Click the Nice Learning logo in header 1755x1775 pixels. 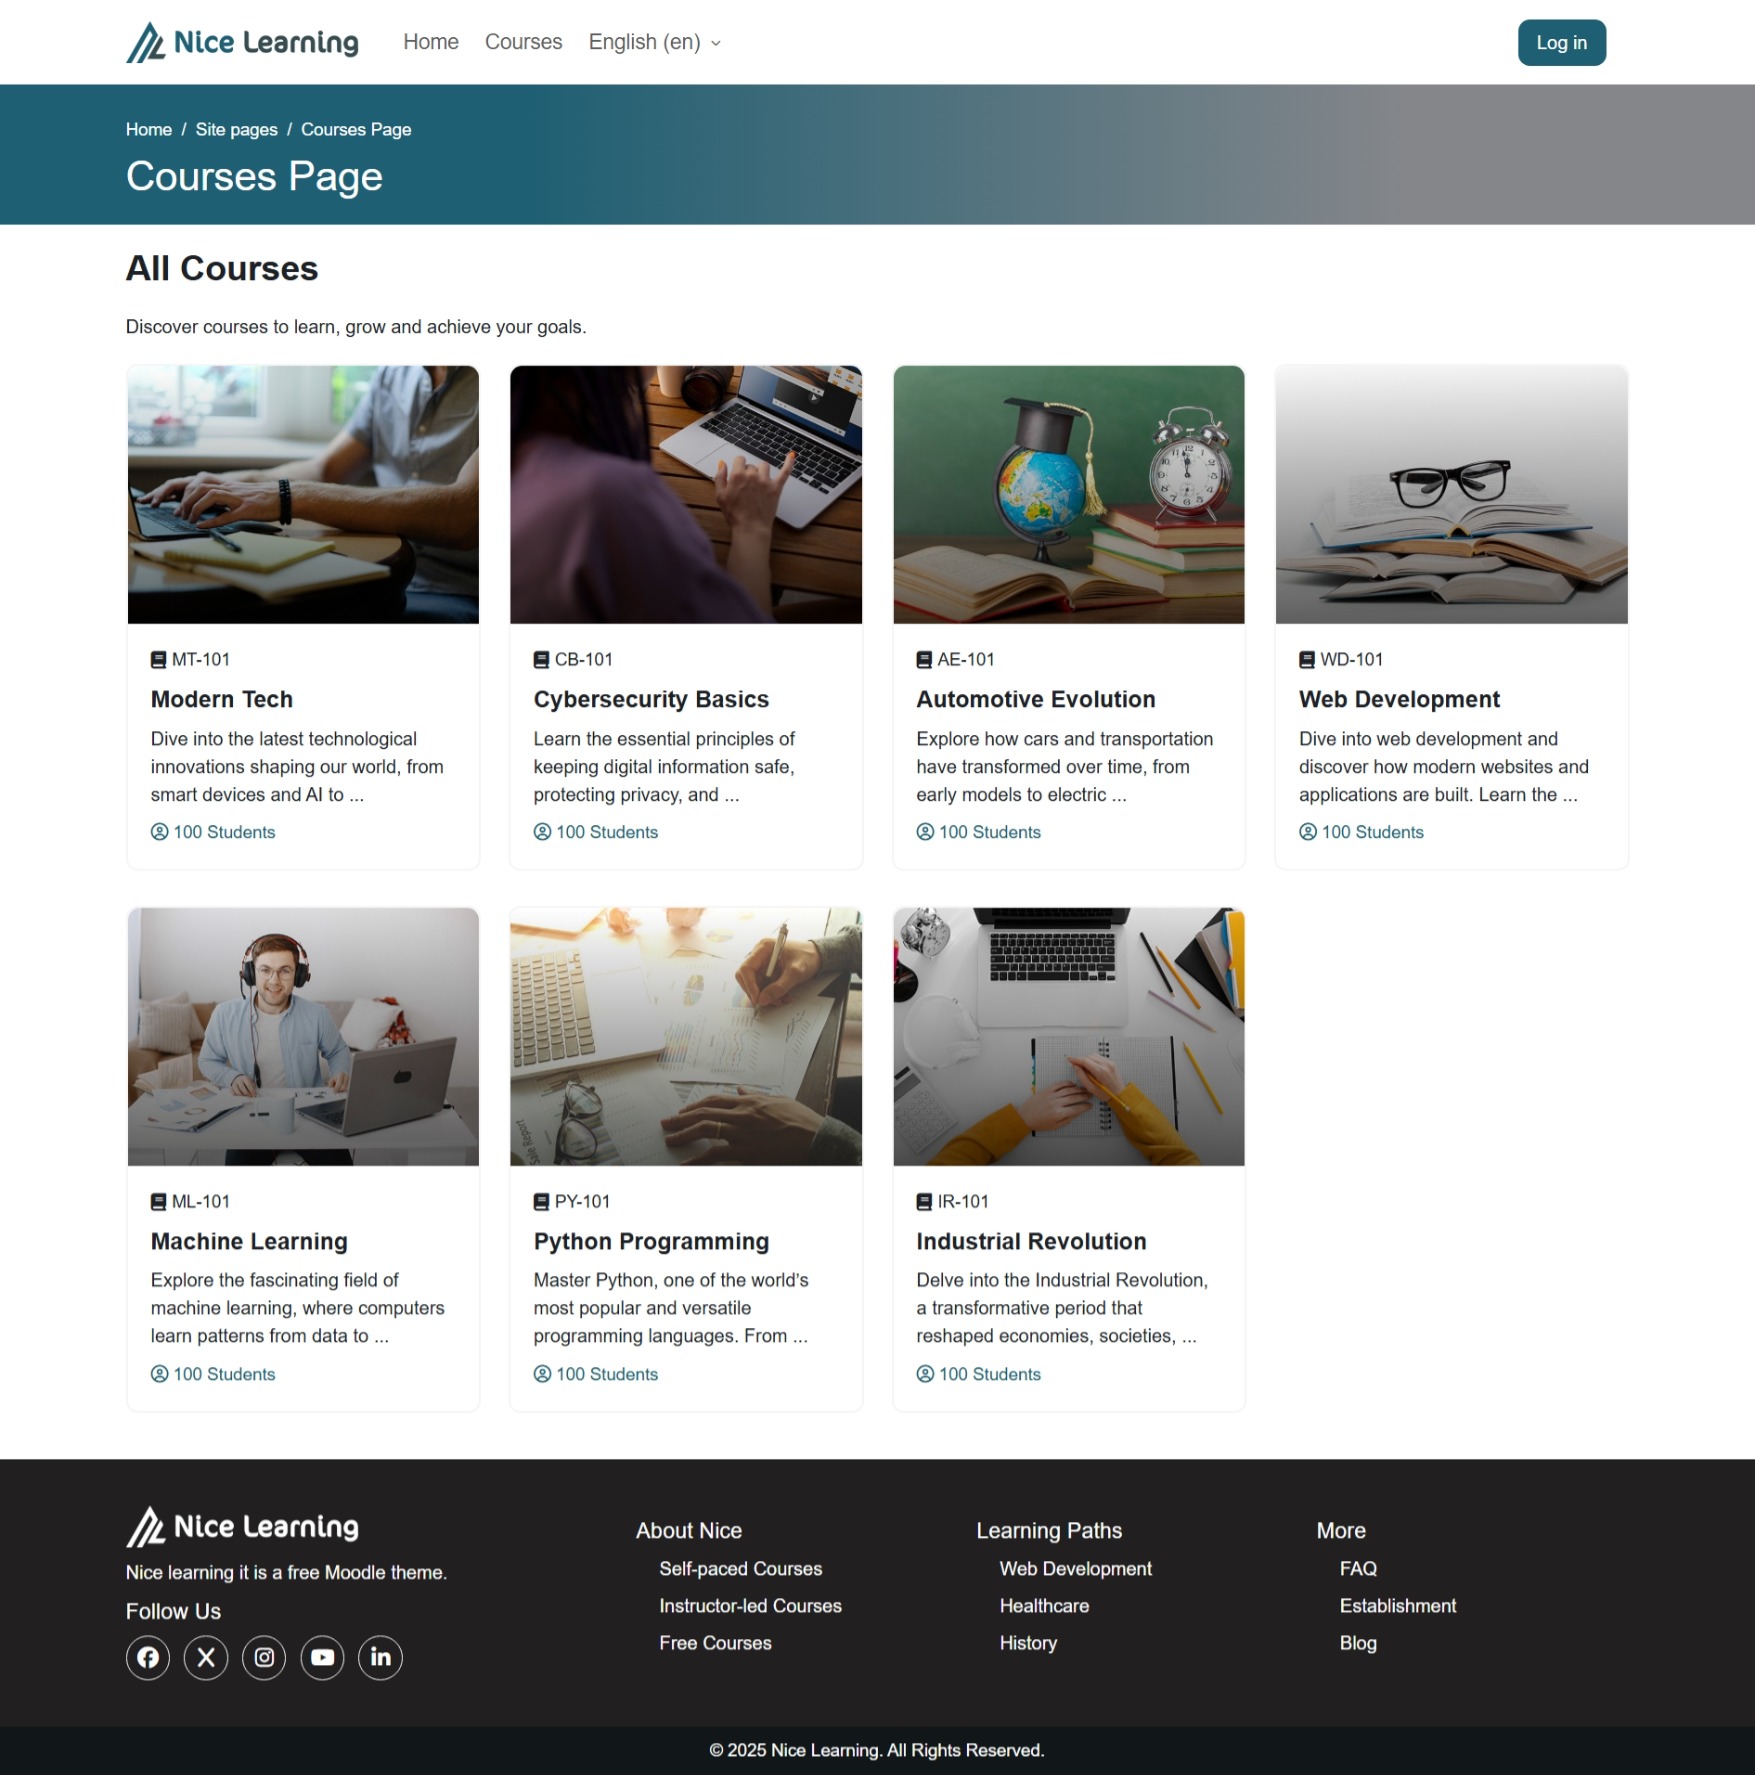point(242,42)
